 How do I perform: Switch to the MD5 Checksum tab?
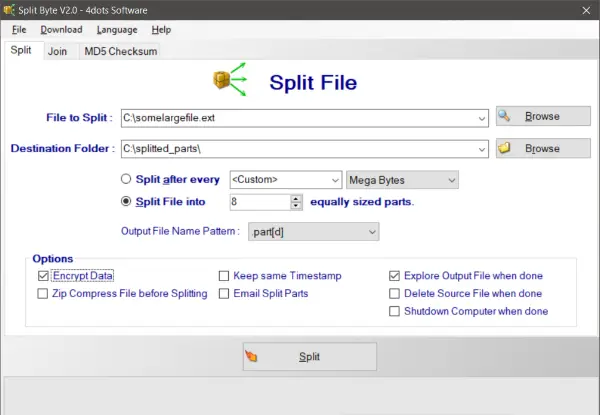pos(121,51)
